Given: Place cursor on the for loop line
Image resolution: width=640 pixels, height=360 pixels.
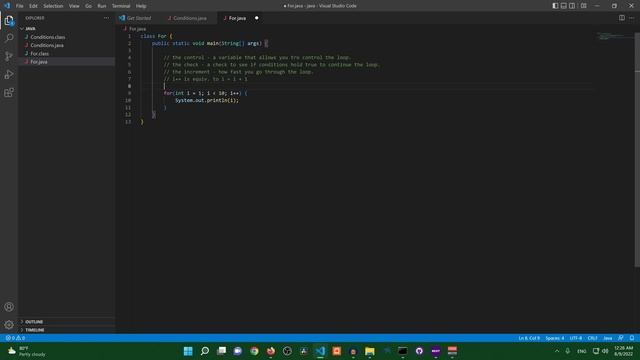Looking at the screenshot, I should click(205, 93).
